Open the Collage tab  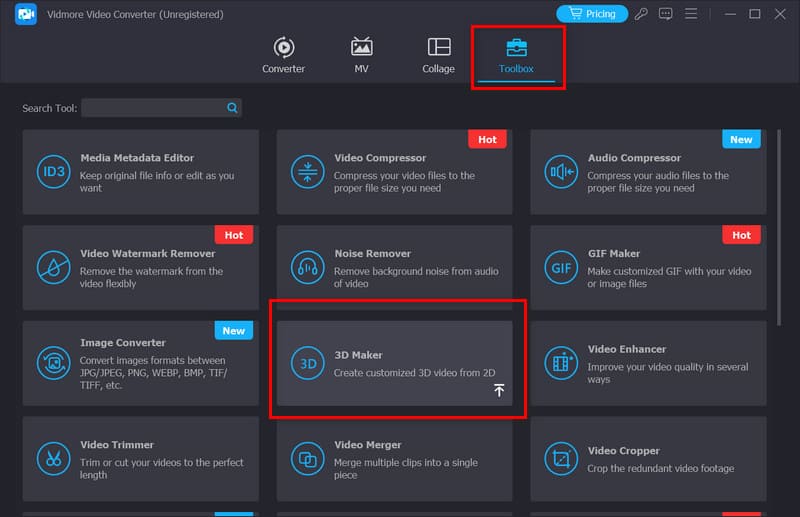[x=438, y=56]
